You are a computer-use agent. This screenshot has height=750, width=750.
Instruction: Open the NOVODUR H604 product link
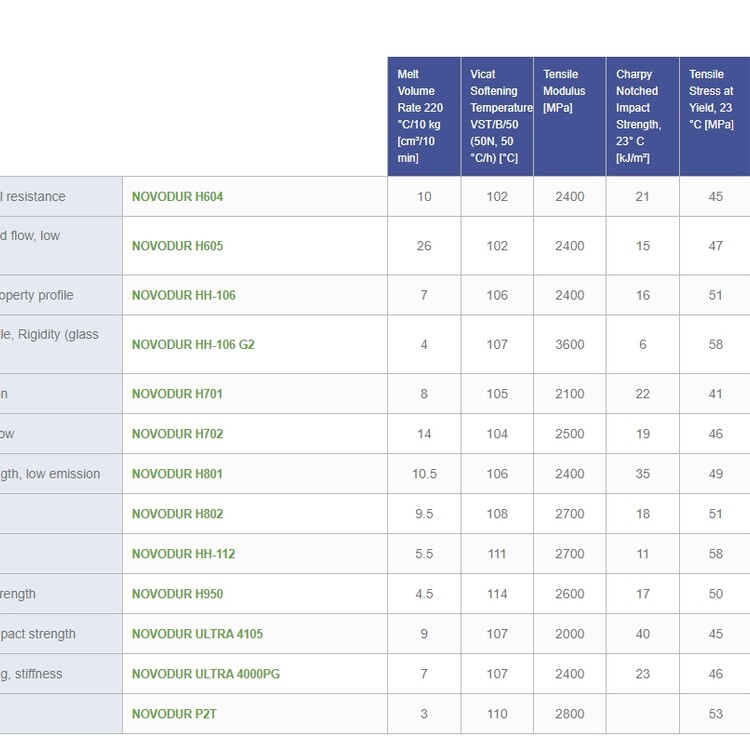(x=177, y=197)
